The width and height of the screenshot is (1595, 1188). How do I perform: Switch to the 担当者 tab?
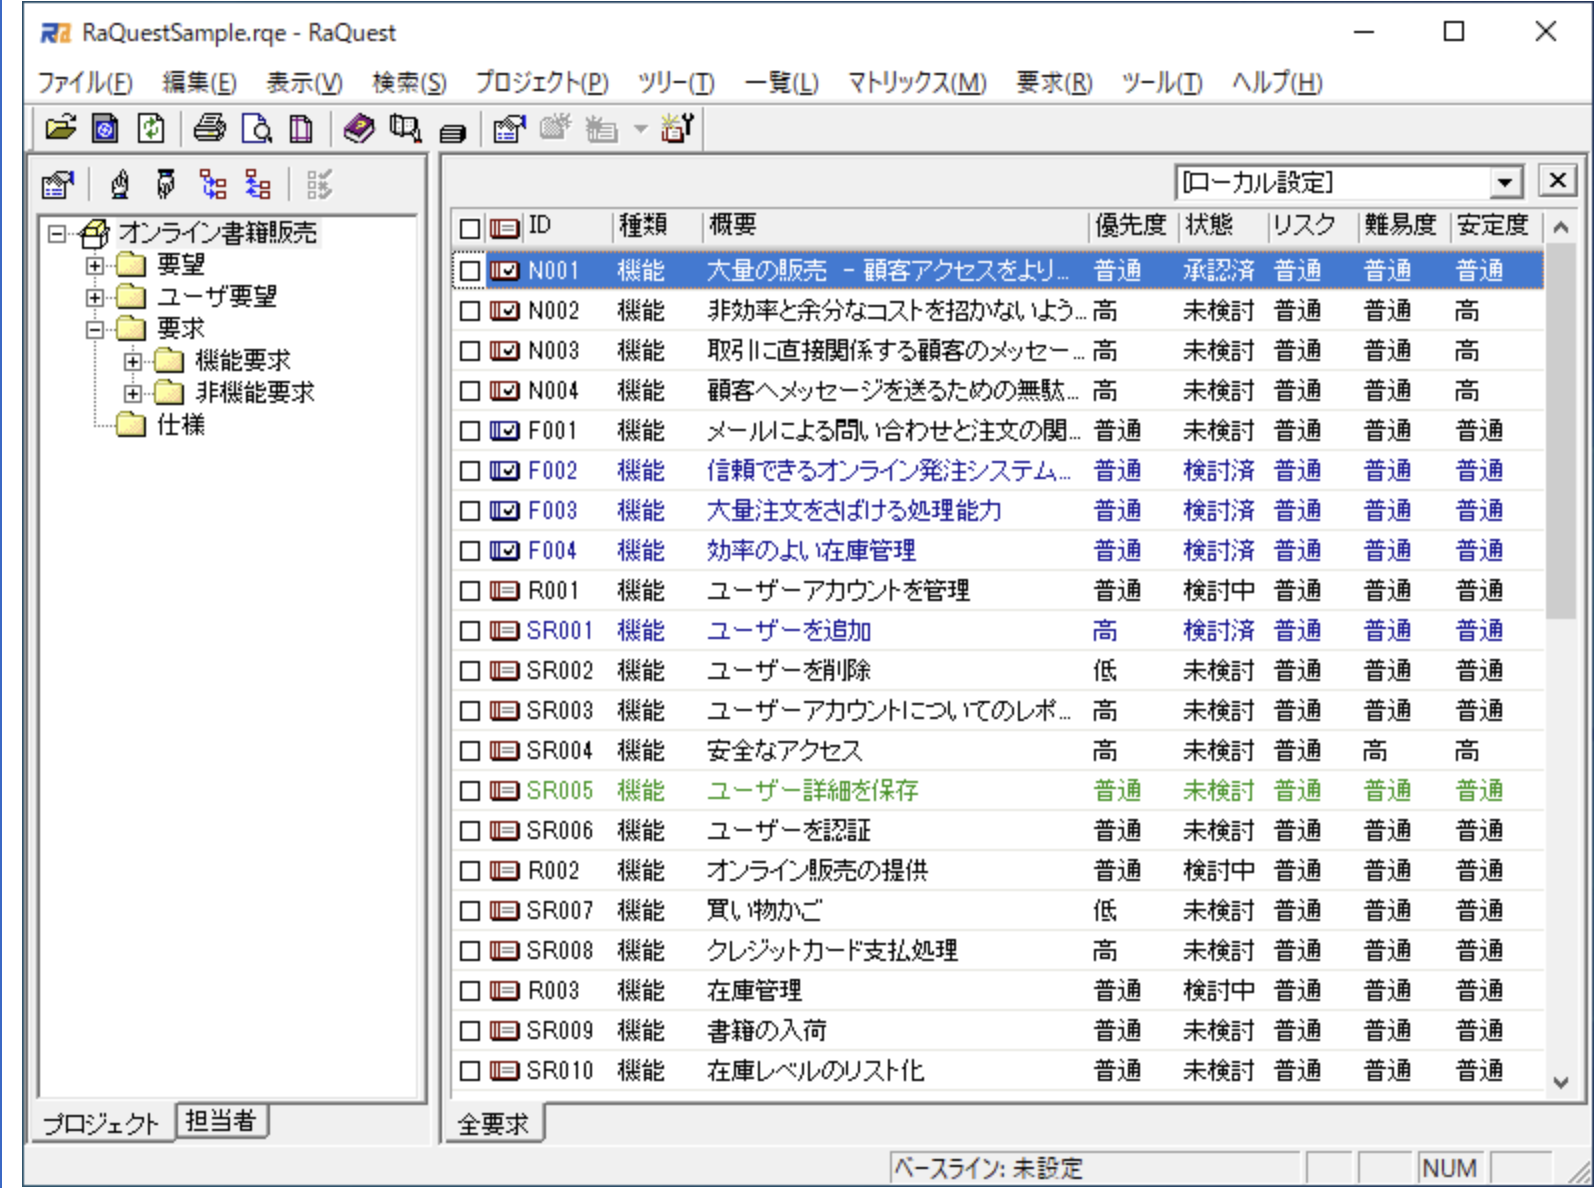pos(221,1121)
